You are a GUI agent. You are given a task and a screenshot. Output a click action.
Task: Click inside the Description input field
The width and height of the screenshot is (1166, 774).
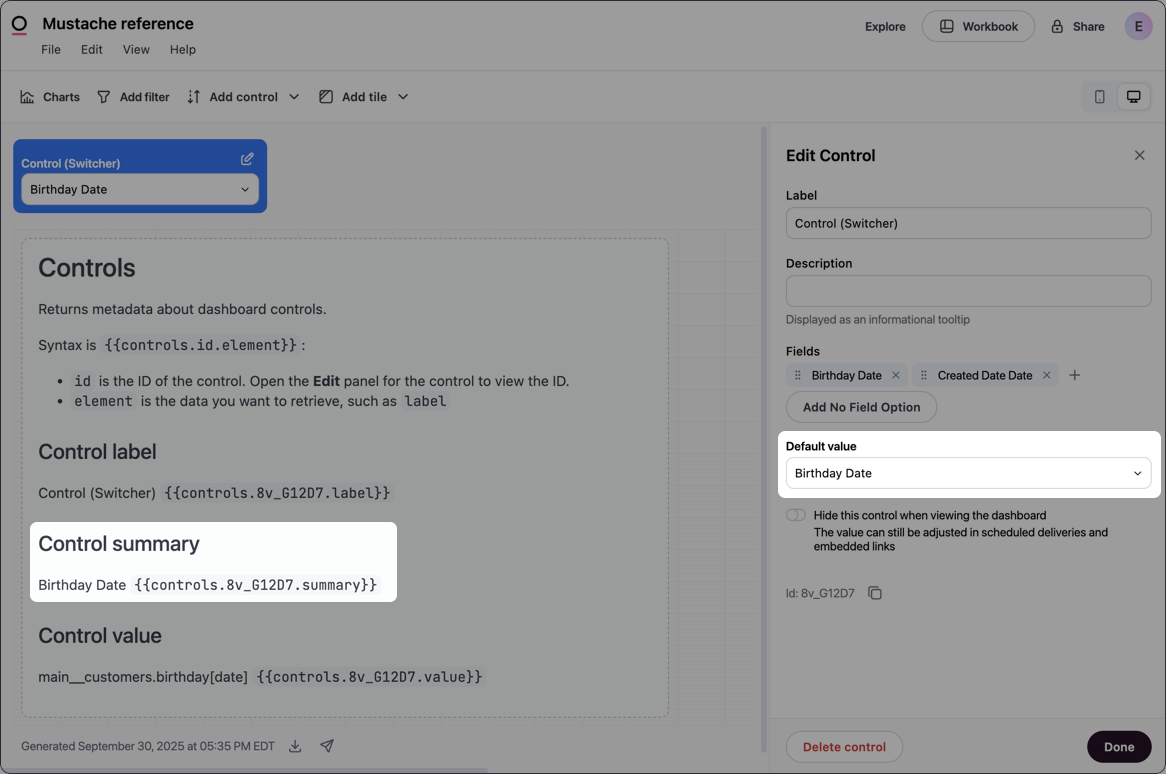pyautogui.click(x=967, y=290)
